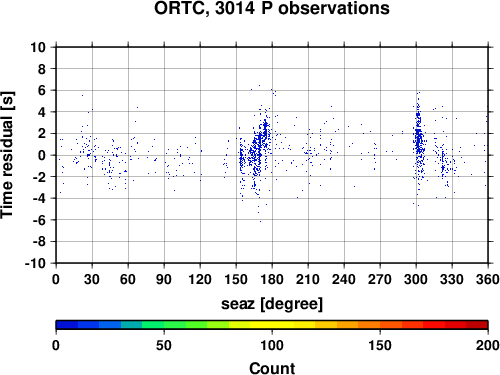This screenshot has height=375, width=500.
Task: Click the 'Time residual [s]' y-axis label
Action: (7, 155)
